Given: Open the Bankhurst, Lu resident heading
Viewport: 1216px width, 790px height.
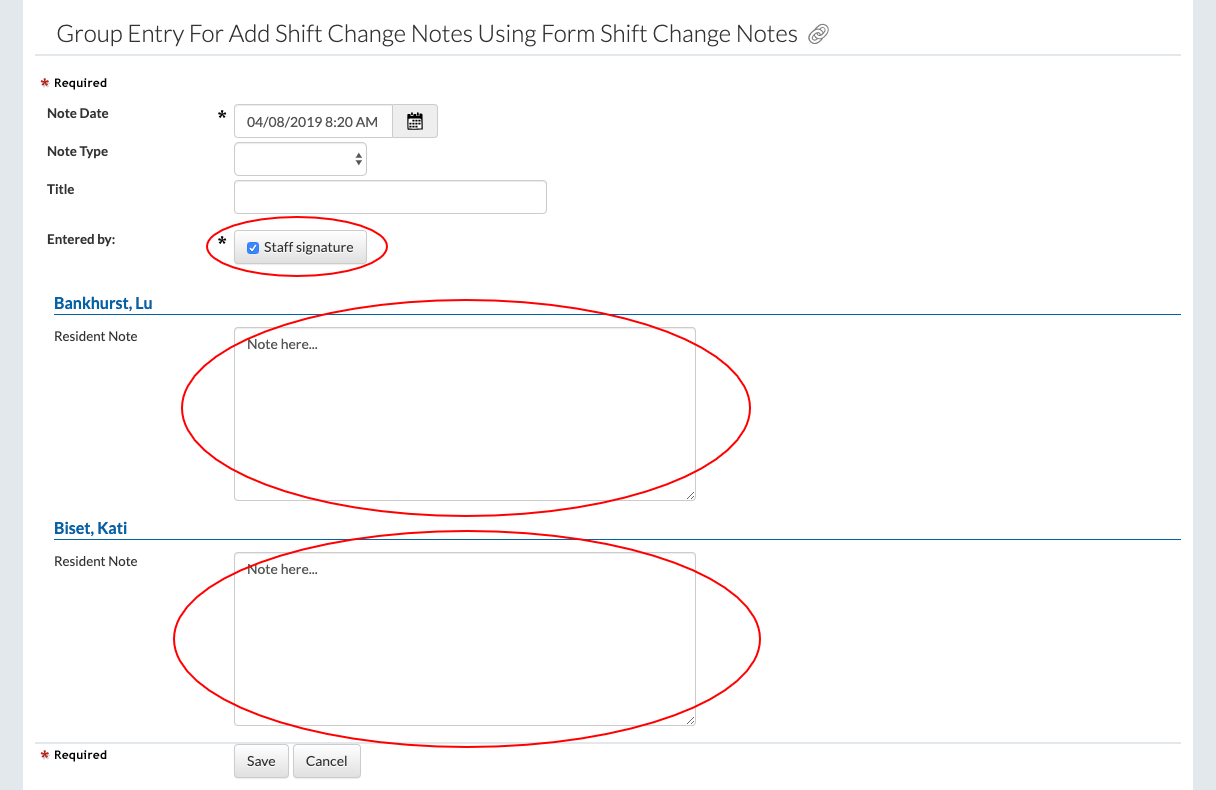Looking at the screenshot, I should click(103, 303).
